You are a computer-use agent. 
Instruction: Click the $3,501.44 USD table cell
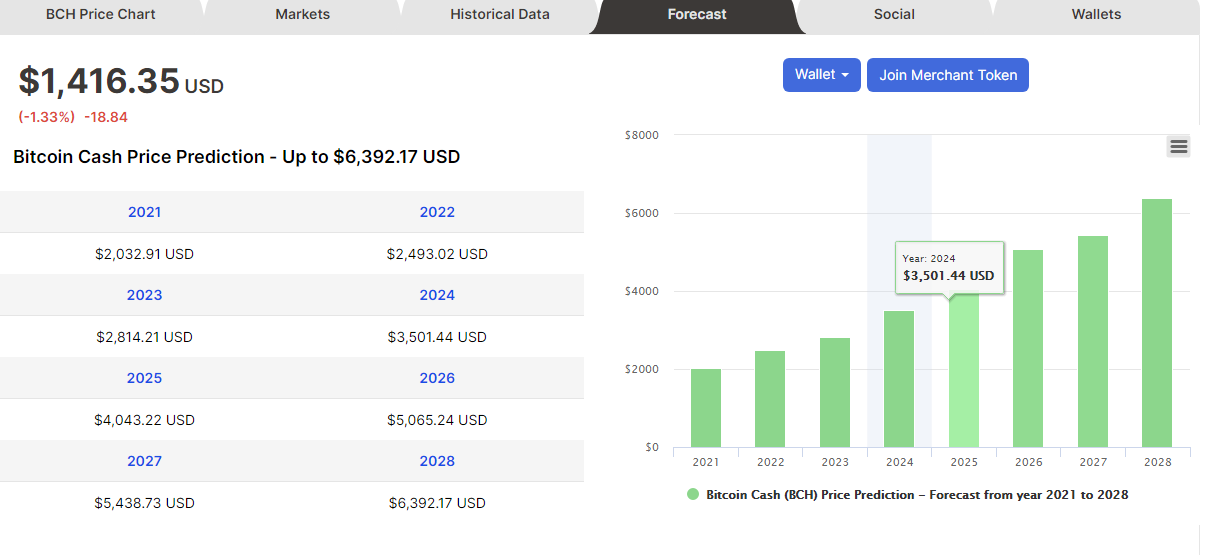click(x=437, y=337)
